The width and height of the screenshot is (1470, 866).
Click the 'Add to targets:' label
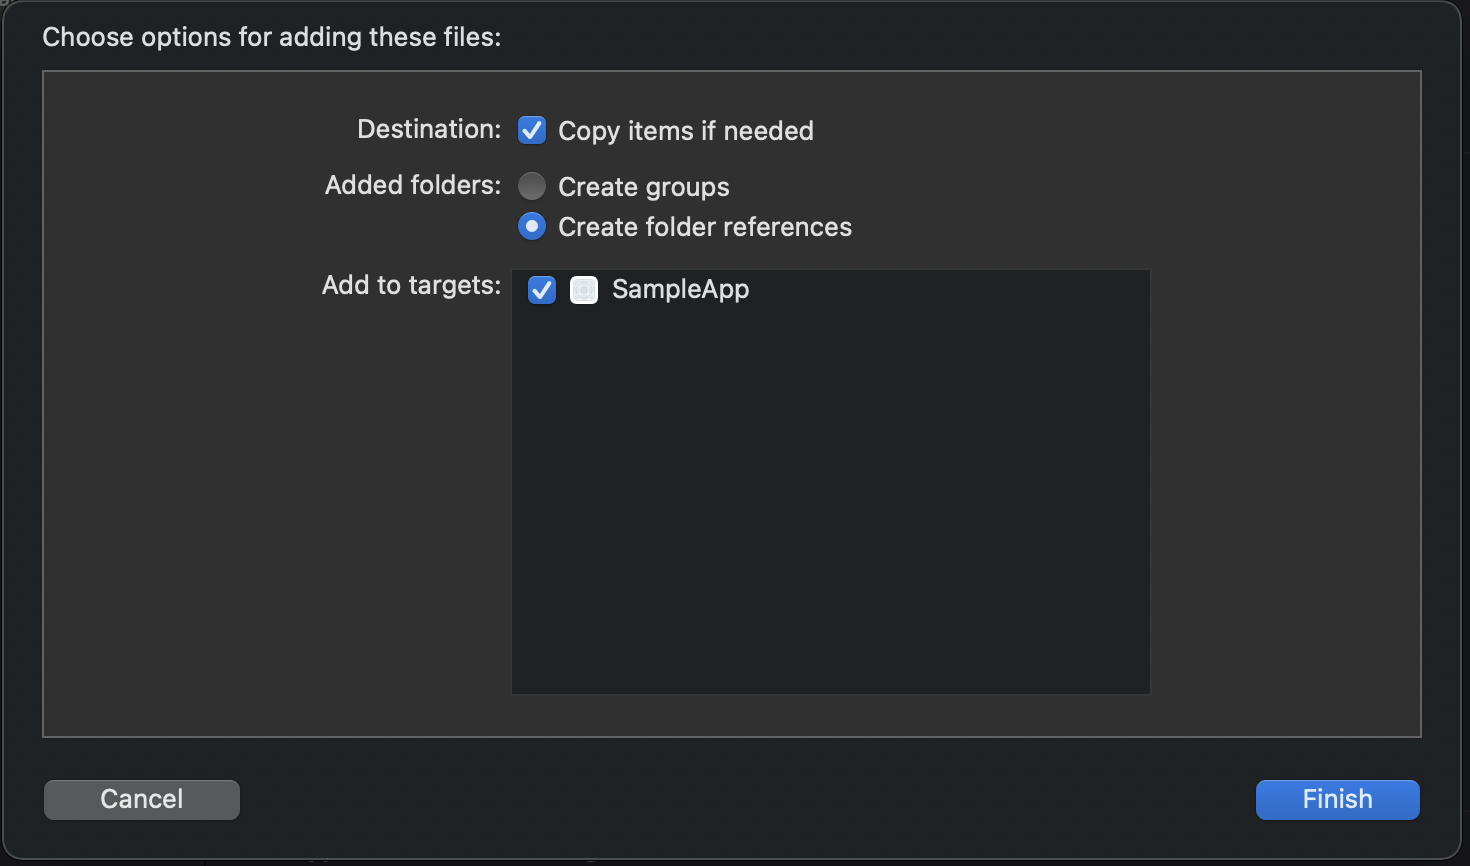click(411, 285)
